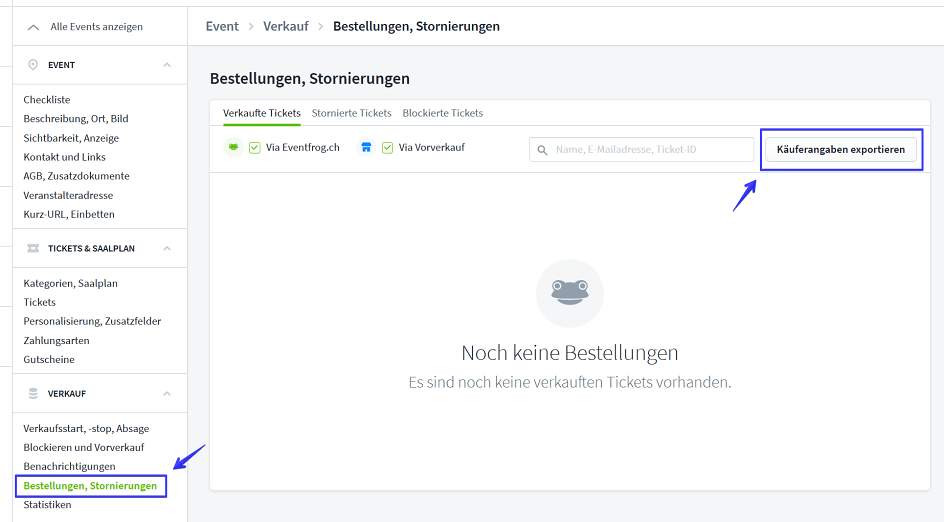Click the green Eventfrog frog icon

click(x=233, y=148)
